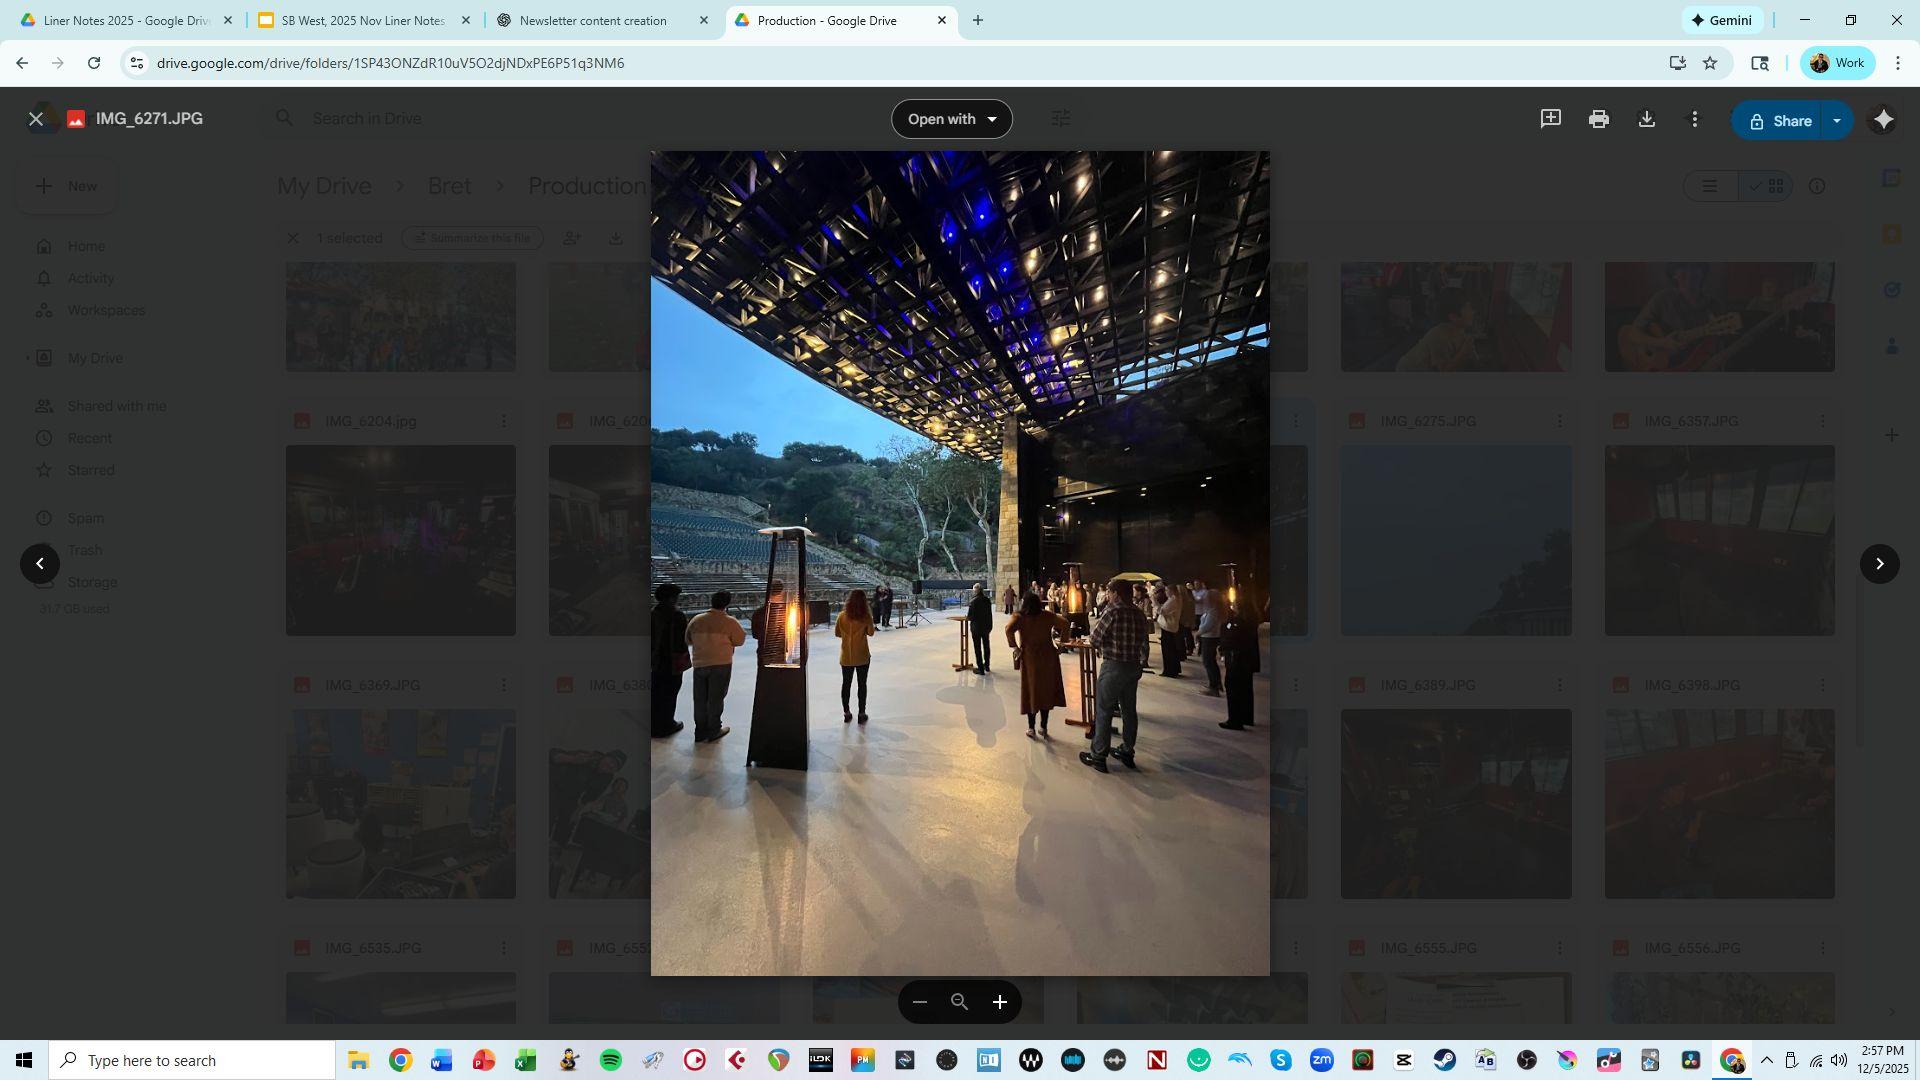Viewport: 1920px width, 1080px height.
Task: Close the IMG_6271.JPG image preview
Action: [36, 119]
